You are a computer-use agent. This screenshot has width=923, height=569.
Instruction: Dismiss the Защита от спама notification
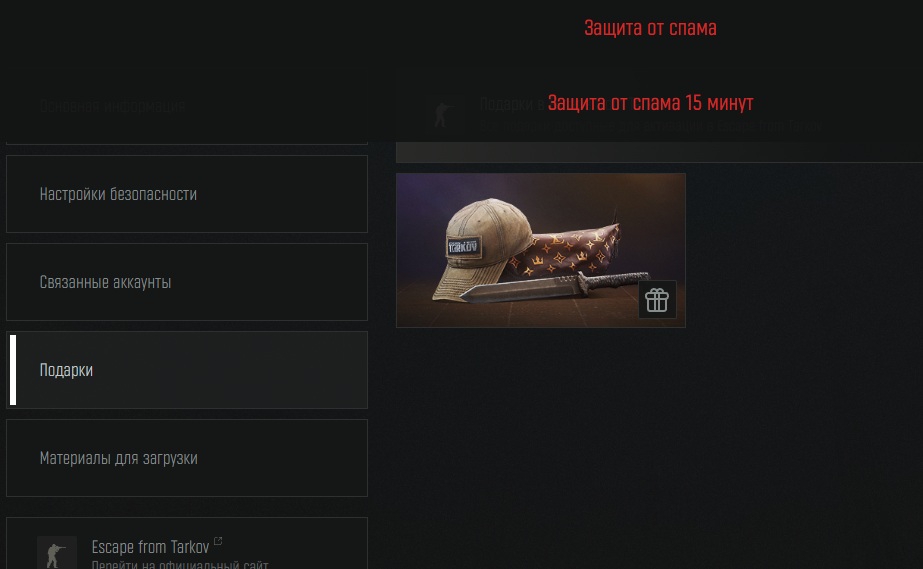(x=650, y=28)
